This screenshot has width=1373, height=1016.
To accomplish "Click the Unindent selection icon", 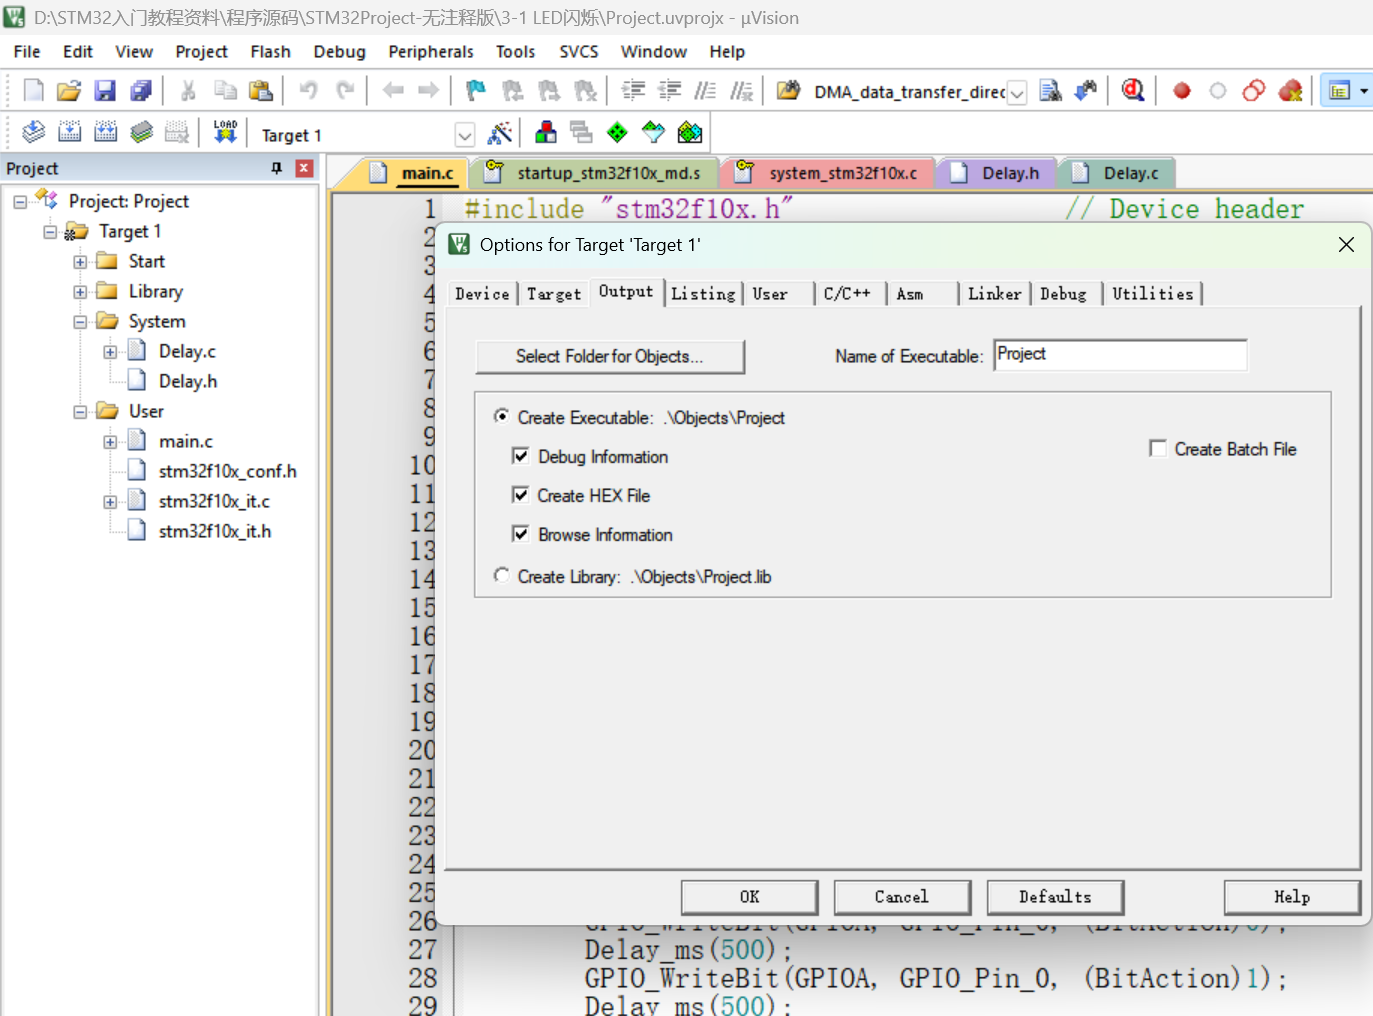I will [669, 91].
